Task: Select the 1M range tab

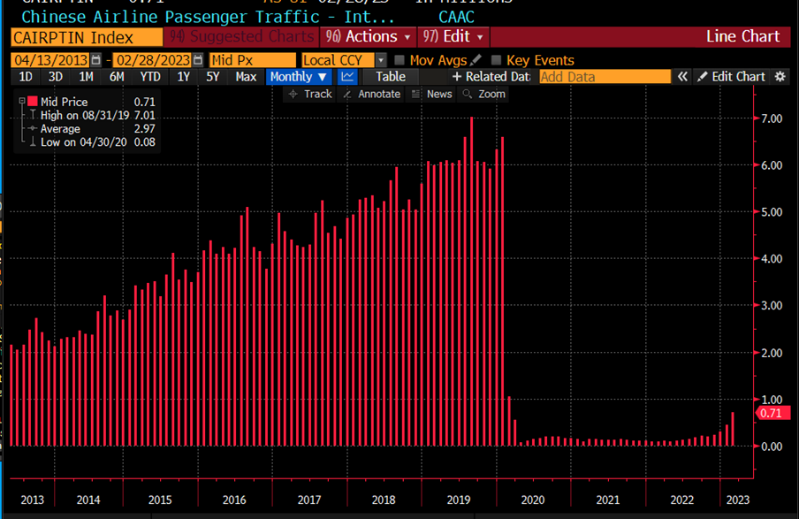Action: pyautogui.click(x=86, y=77)
